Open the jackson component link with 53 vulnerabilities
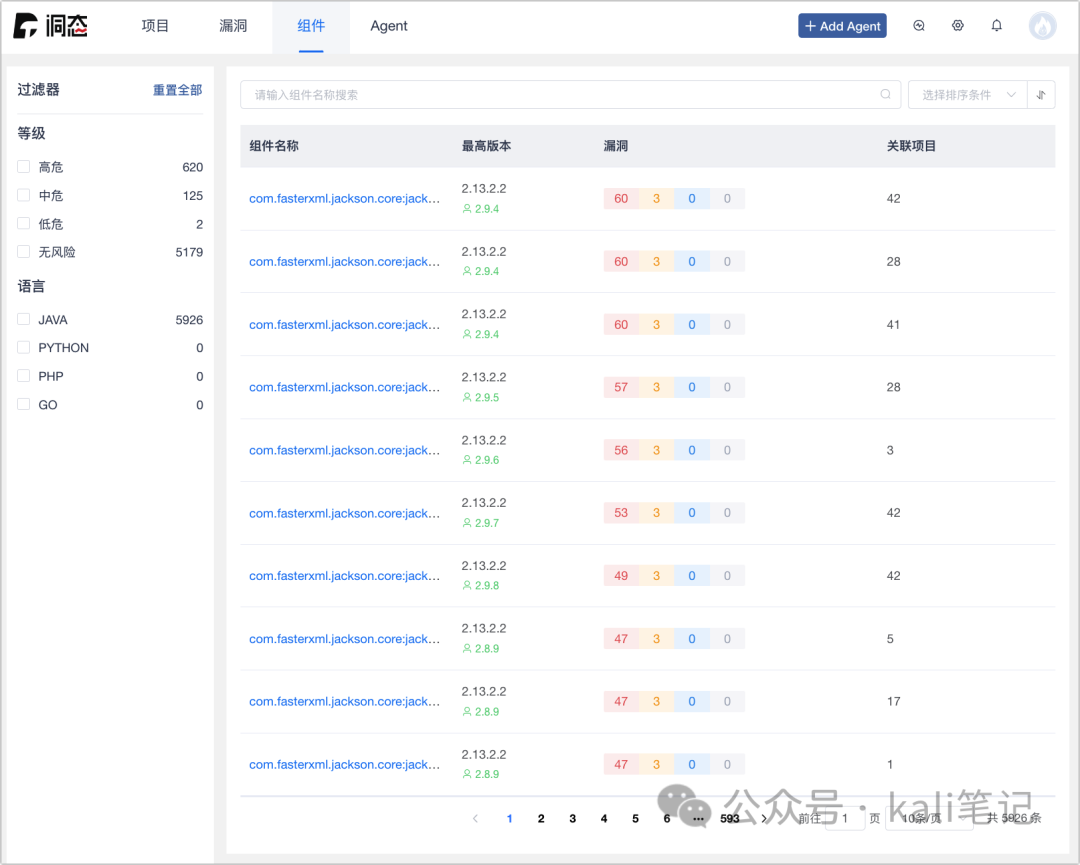The height and width of the screenshot is (865, 1080). [x=344, y=513]
